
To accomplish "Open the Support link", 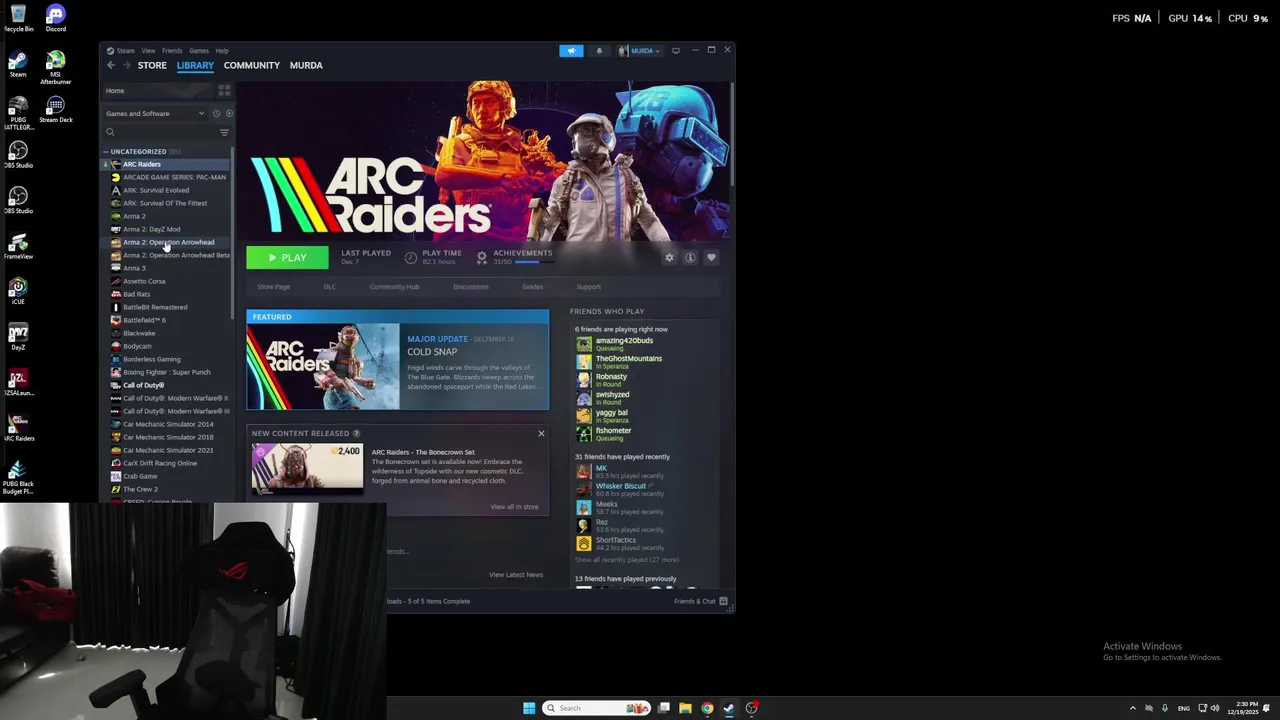I will (588, 287).
